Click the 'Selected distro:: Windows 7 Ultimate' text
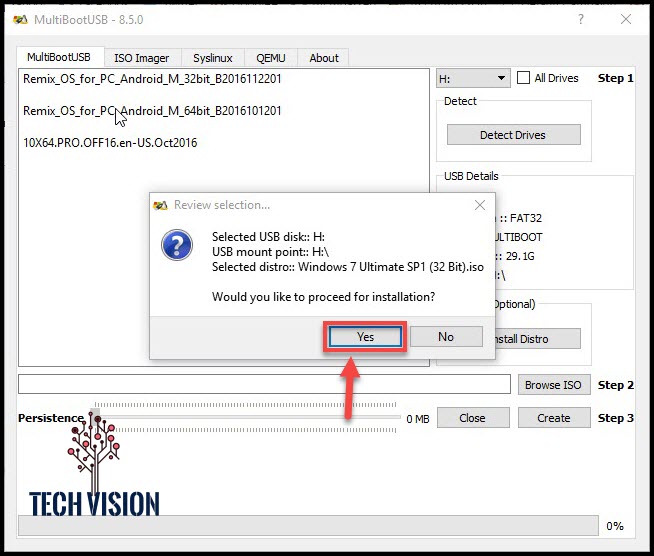 [x=348, y=267]
